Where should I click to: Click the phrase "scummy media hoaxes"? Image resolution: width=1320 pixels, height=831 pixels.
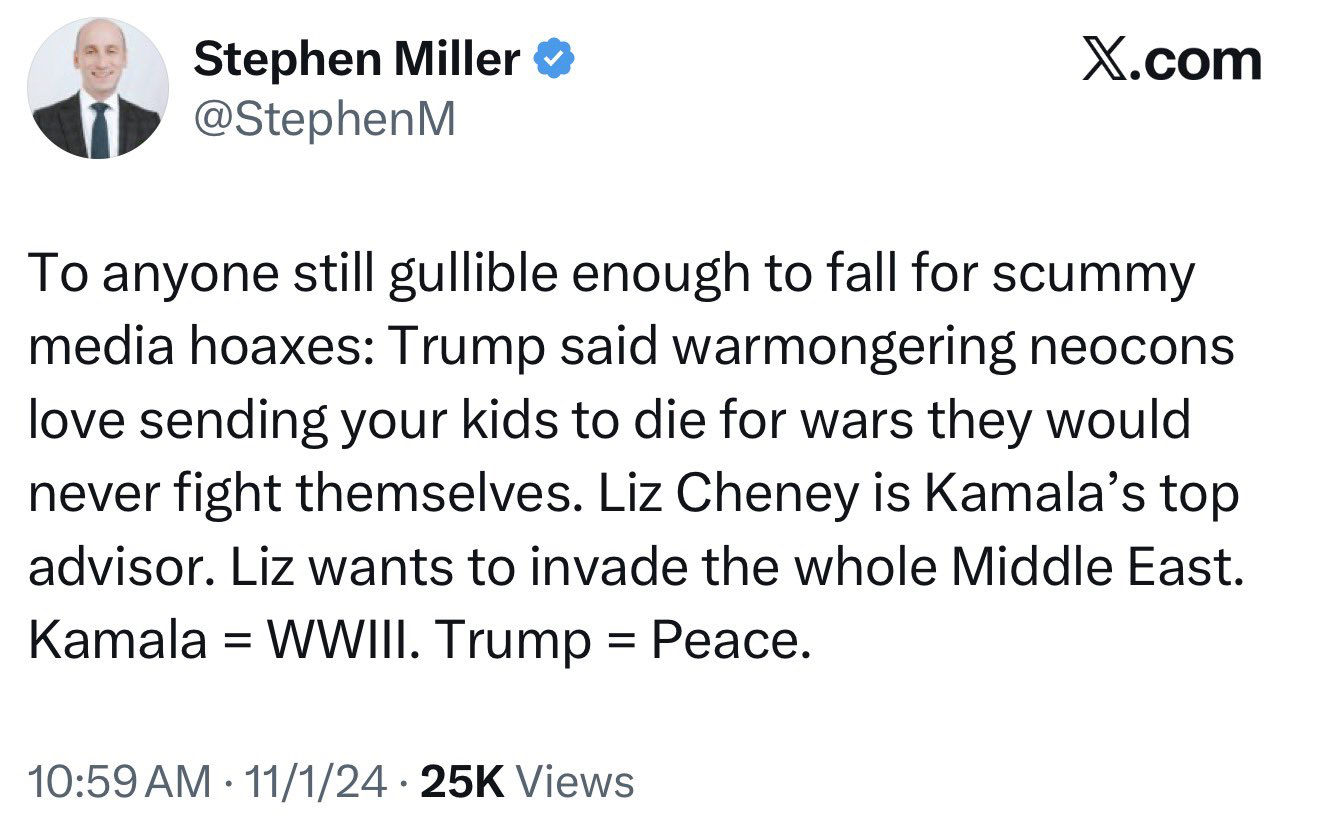pos(1092,274)
